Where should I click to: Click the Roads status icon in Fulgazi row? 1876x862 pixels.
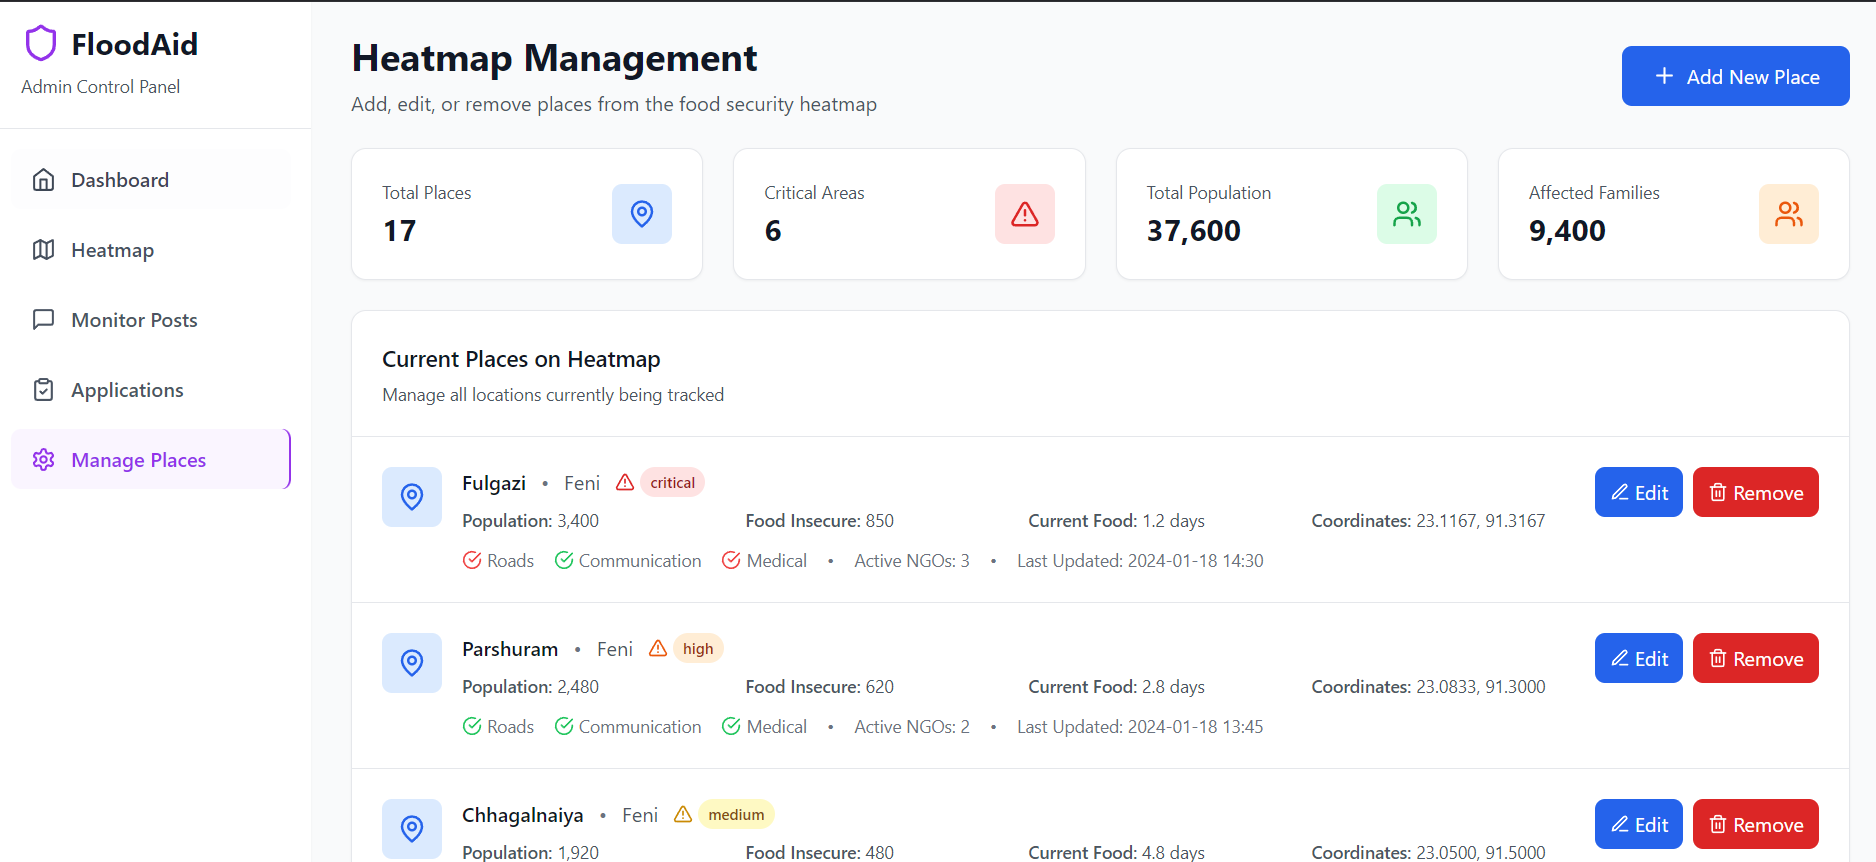point(472,561)
